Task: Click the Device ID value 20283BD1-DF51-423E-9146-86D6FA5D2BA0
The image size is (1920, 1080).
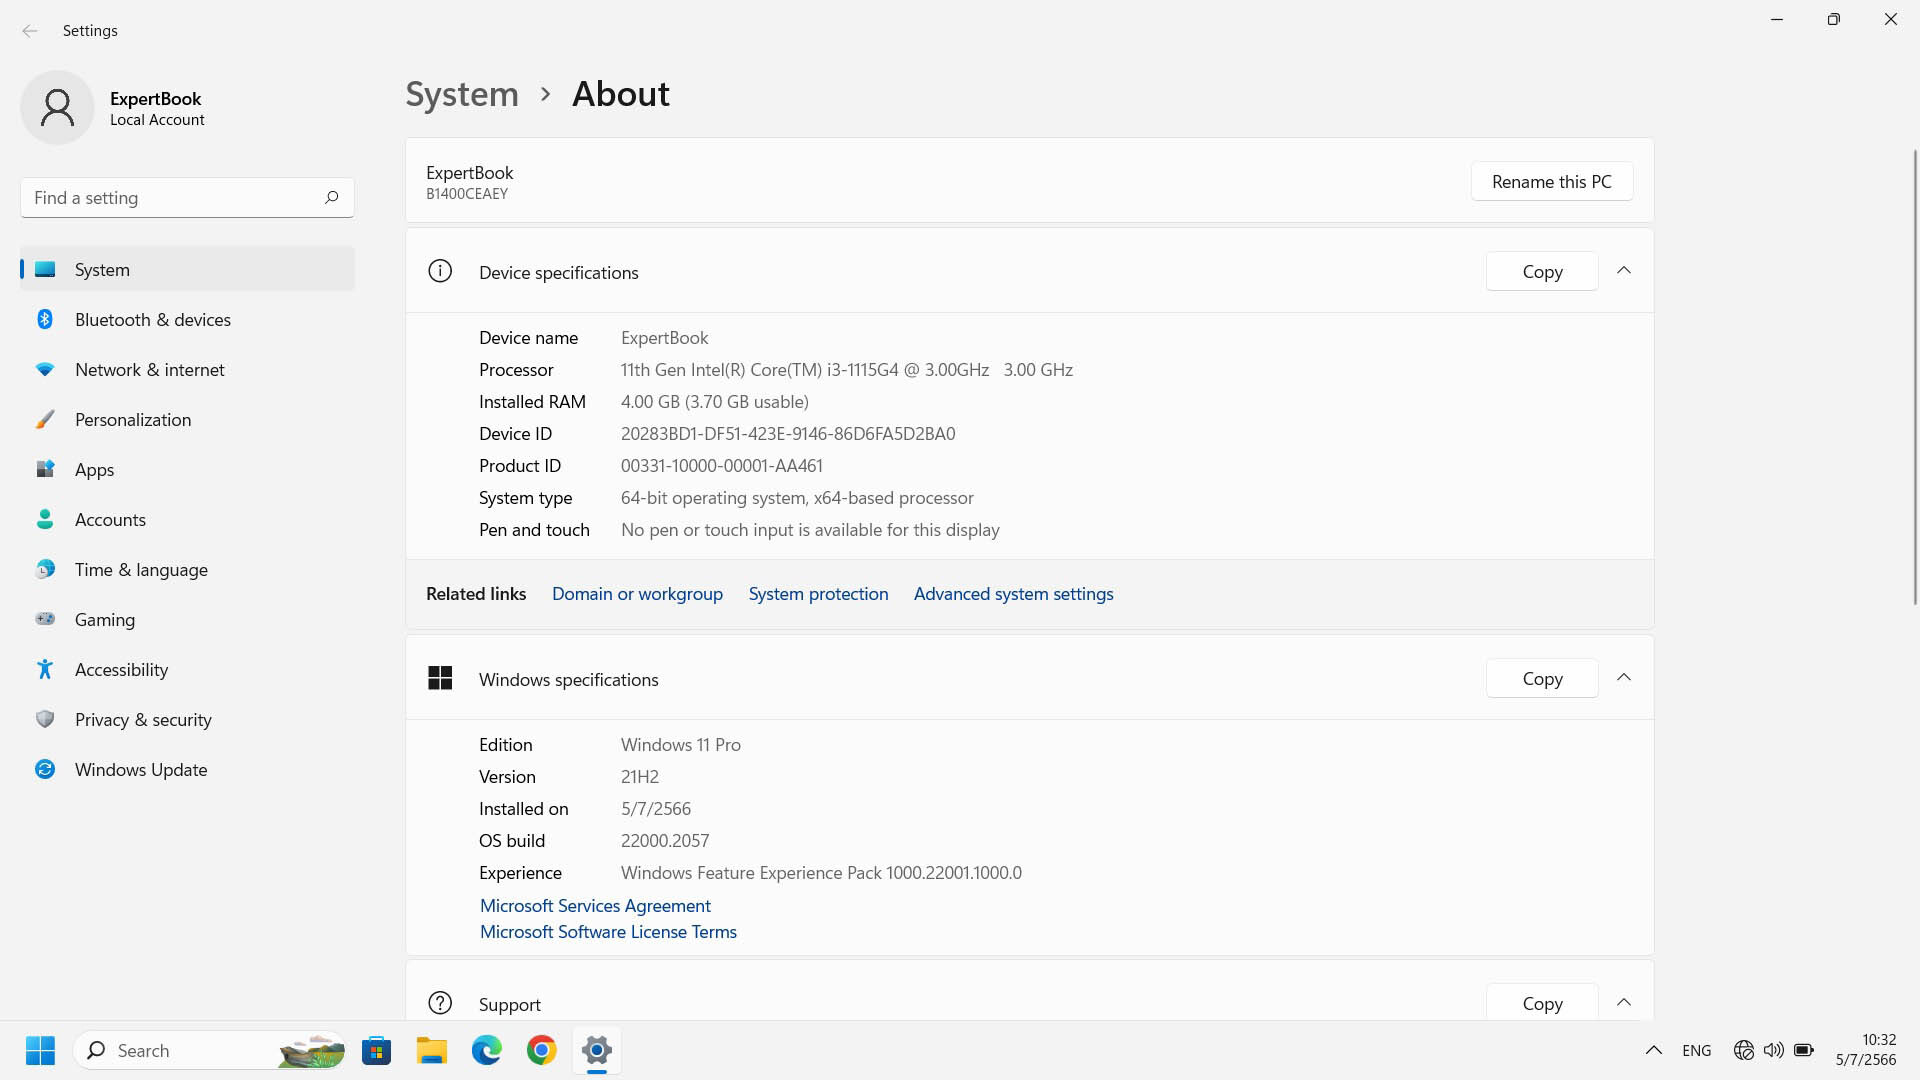Action: point(788,433)
